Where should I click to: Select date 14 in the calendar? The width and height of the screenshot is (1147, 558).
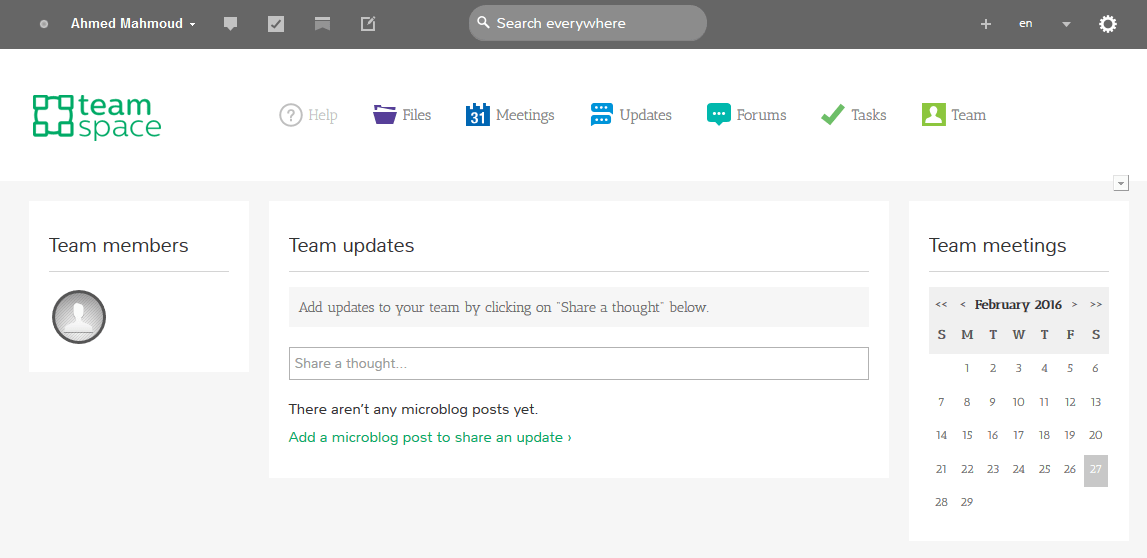click(941, 435)
